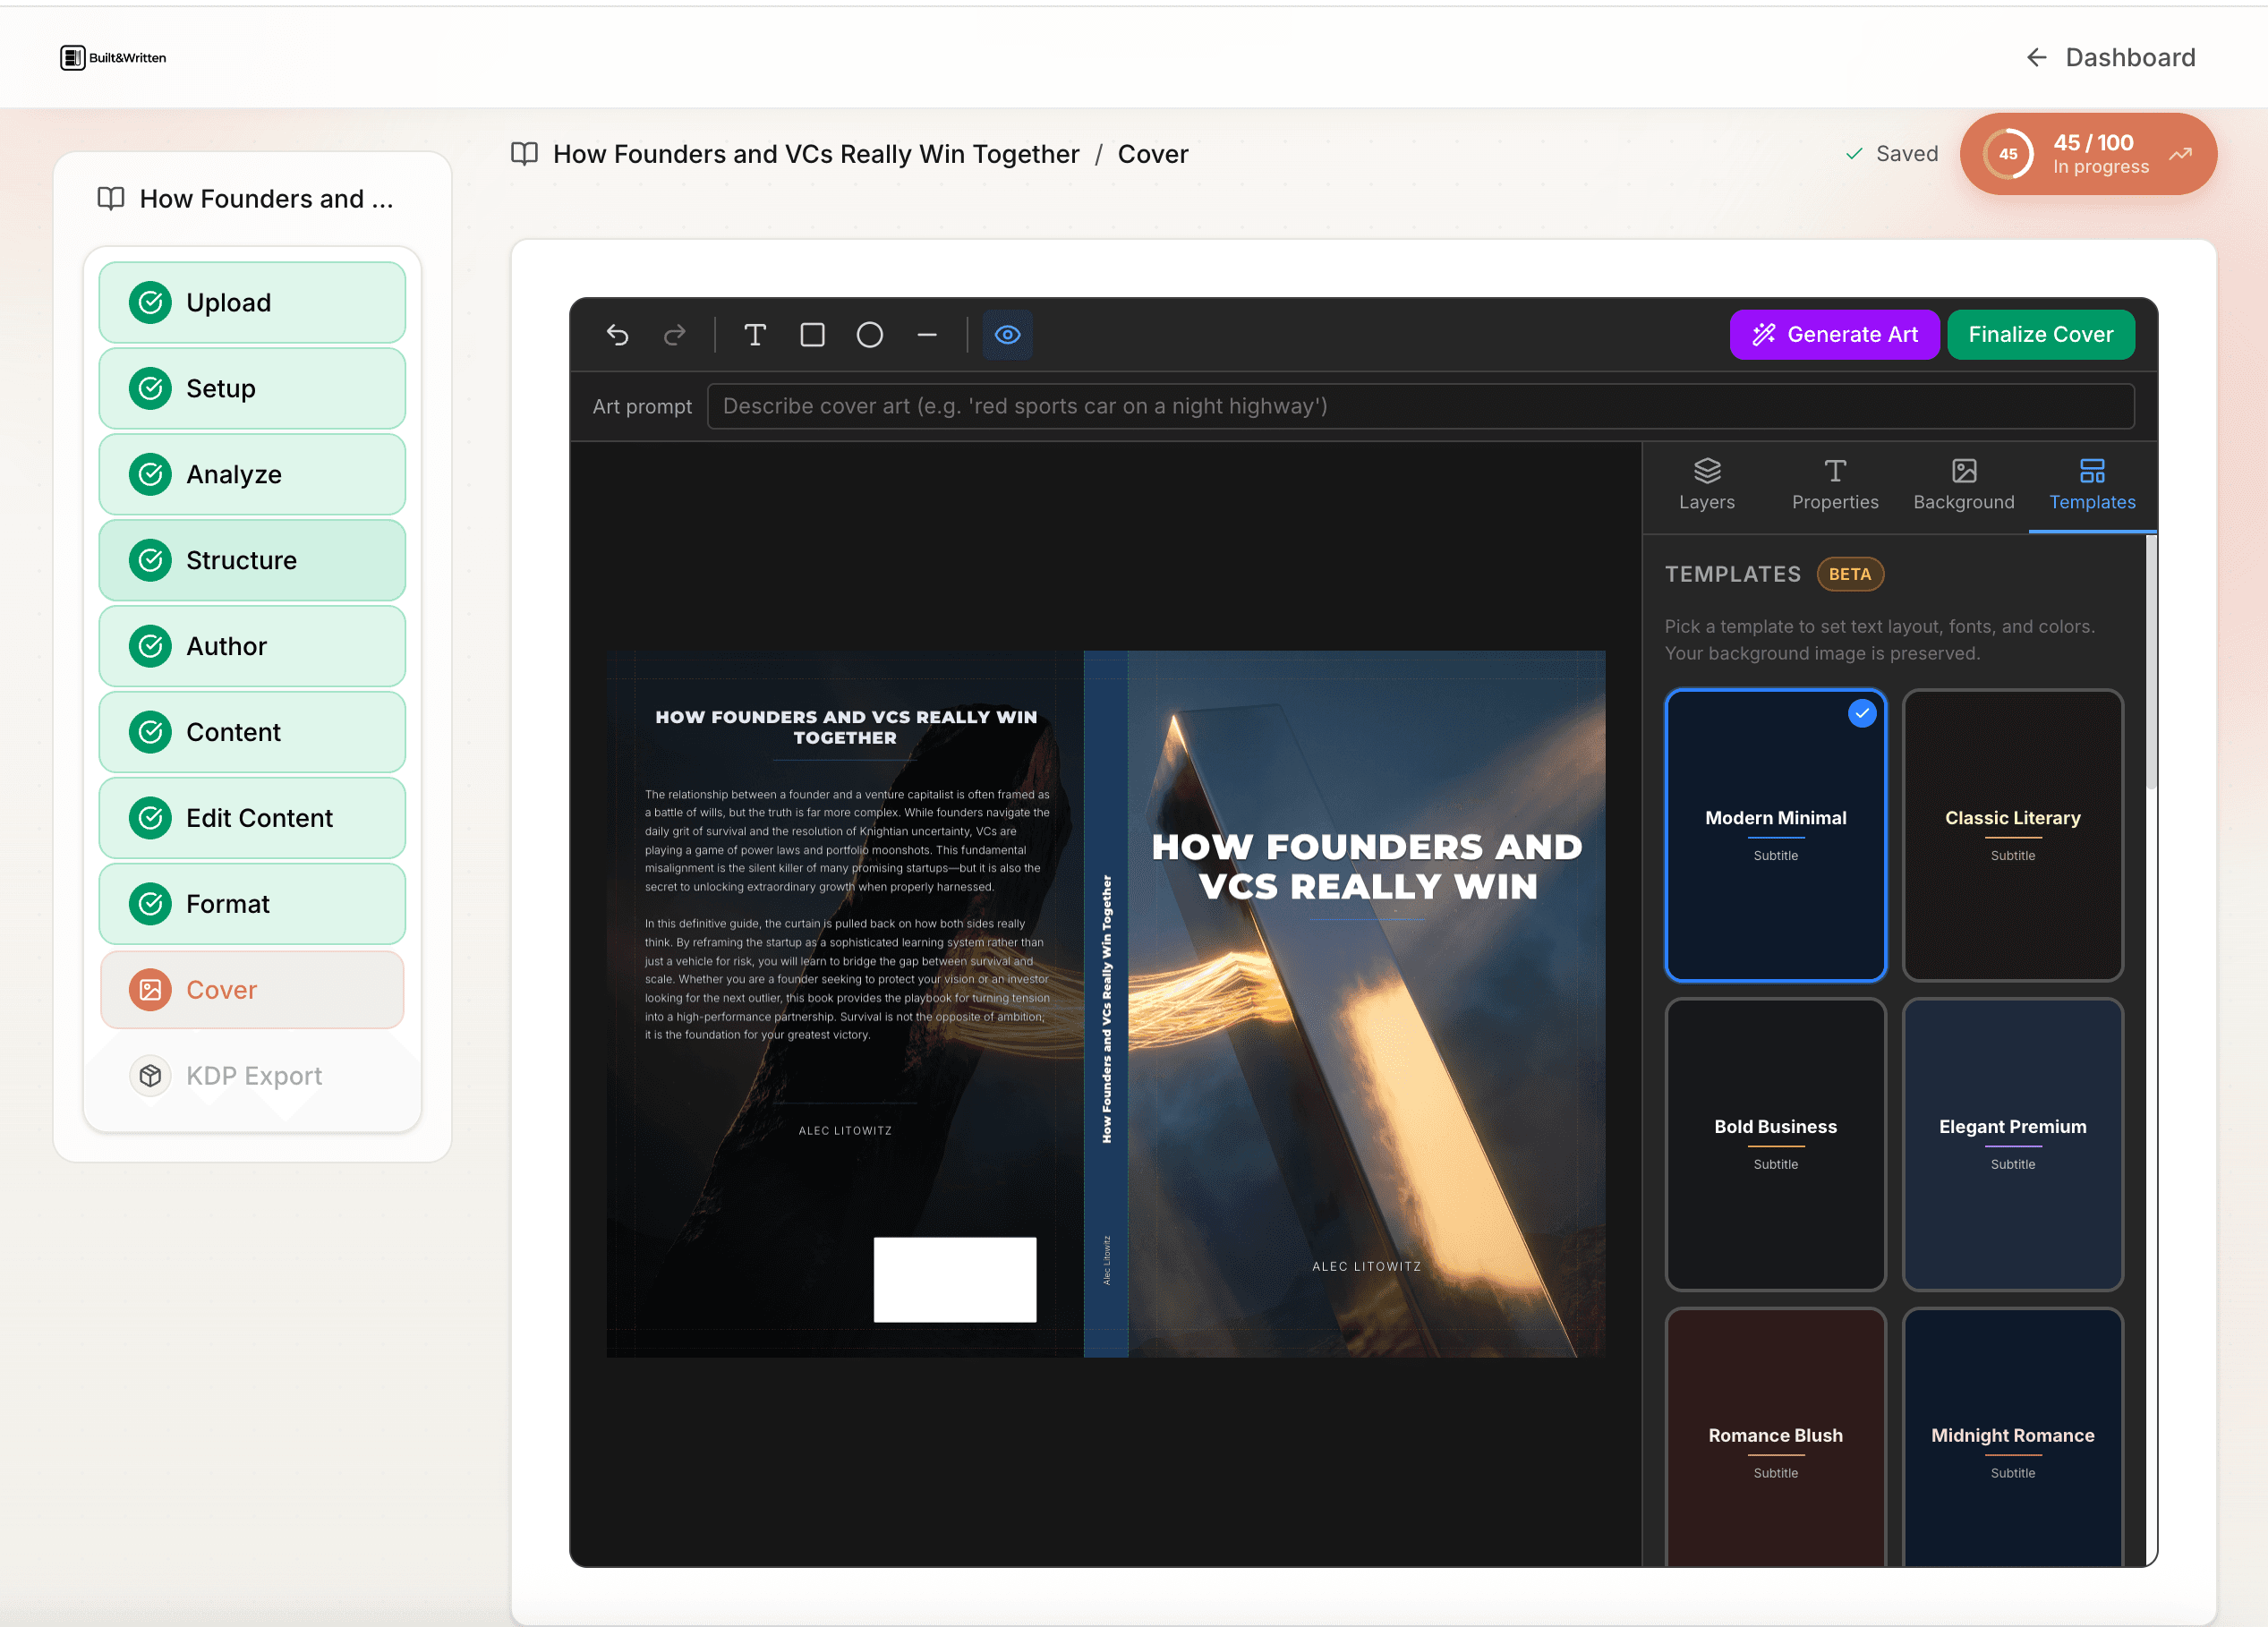2268x1627 pixels.
Task: Open the Background panel tab
Action: [x=1964, y=486]
